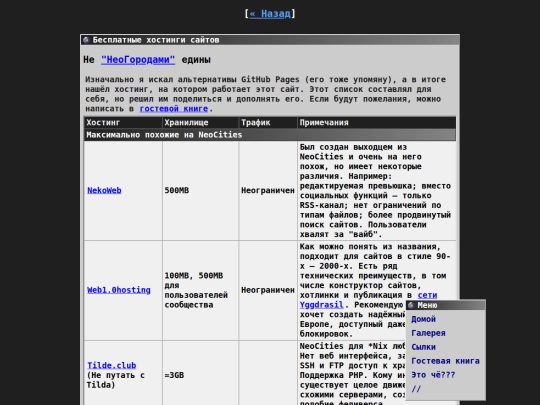The image size is (540, 405).
Task: Open the Tilde.club link
Action: pyautogui.click(x=112, y=365)
